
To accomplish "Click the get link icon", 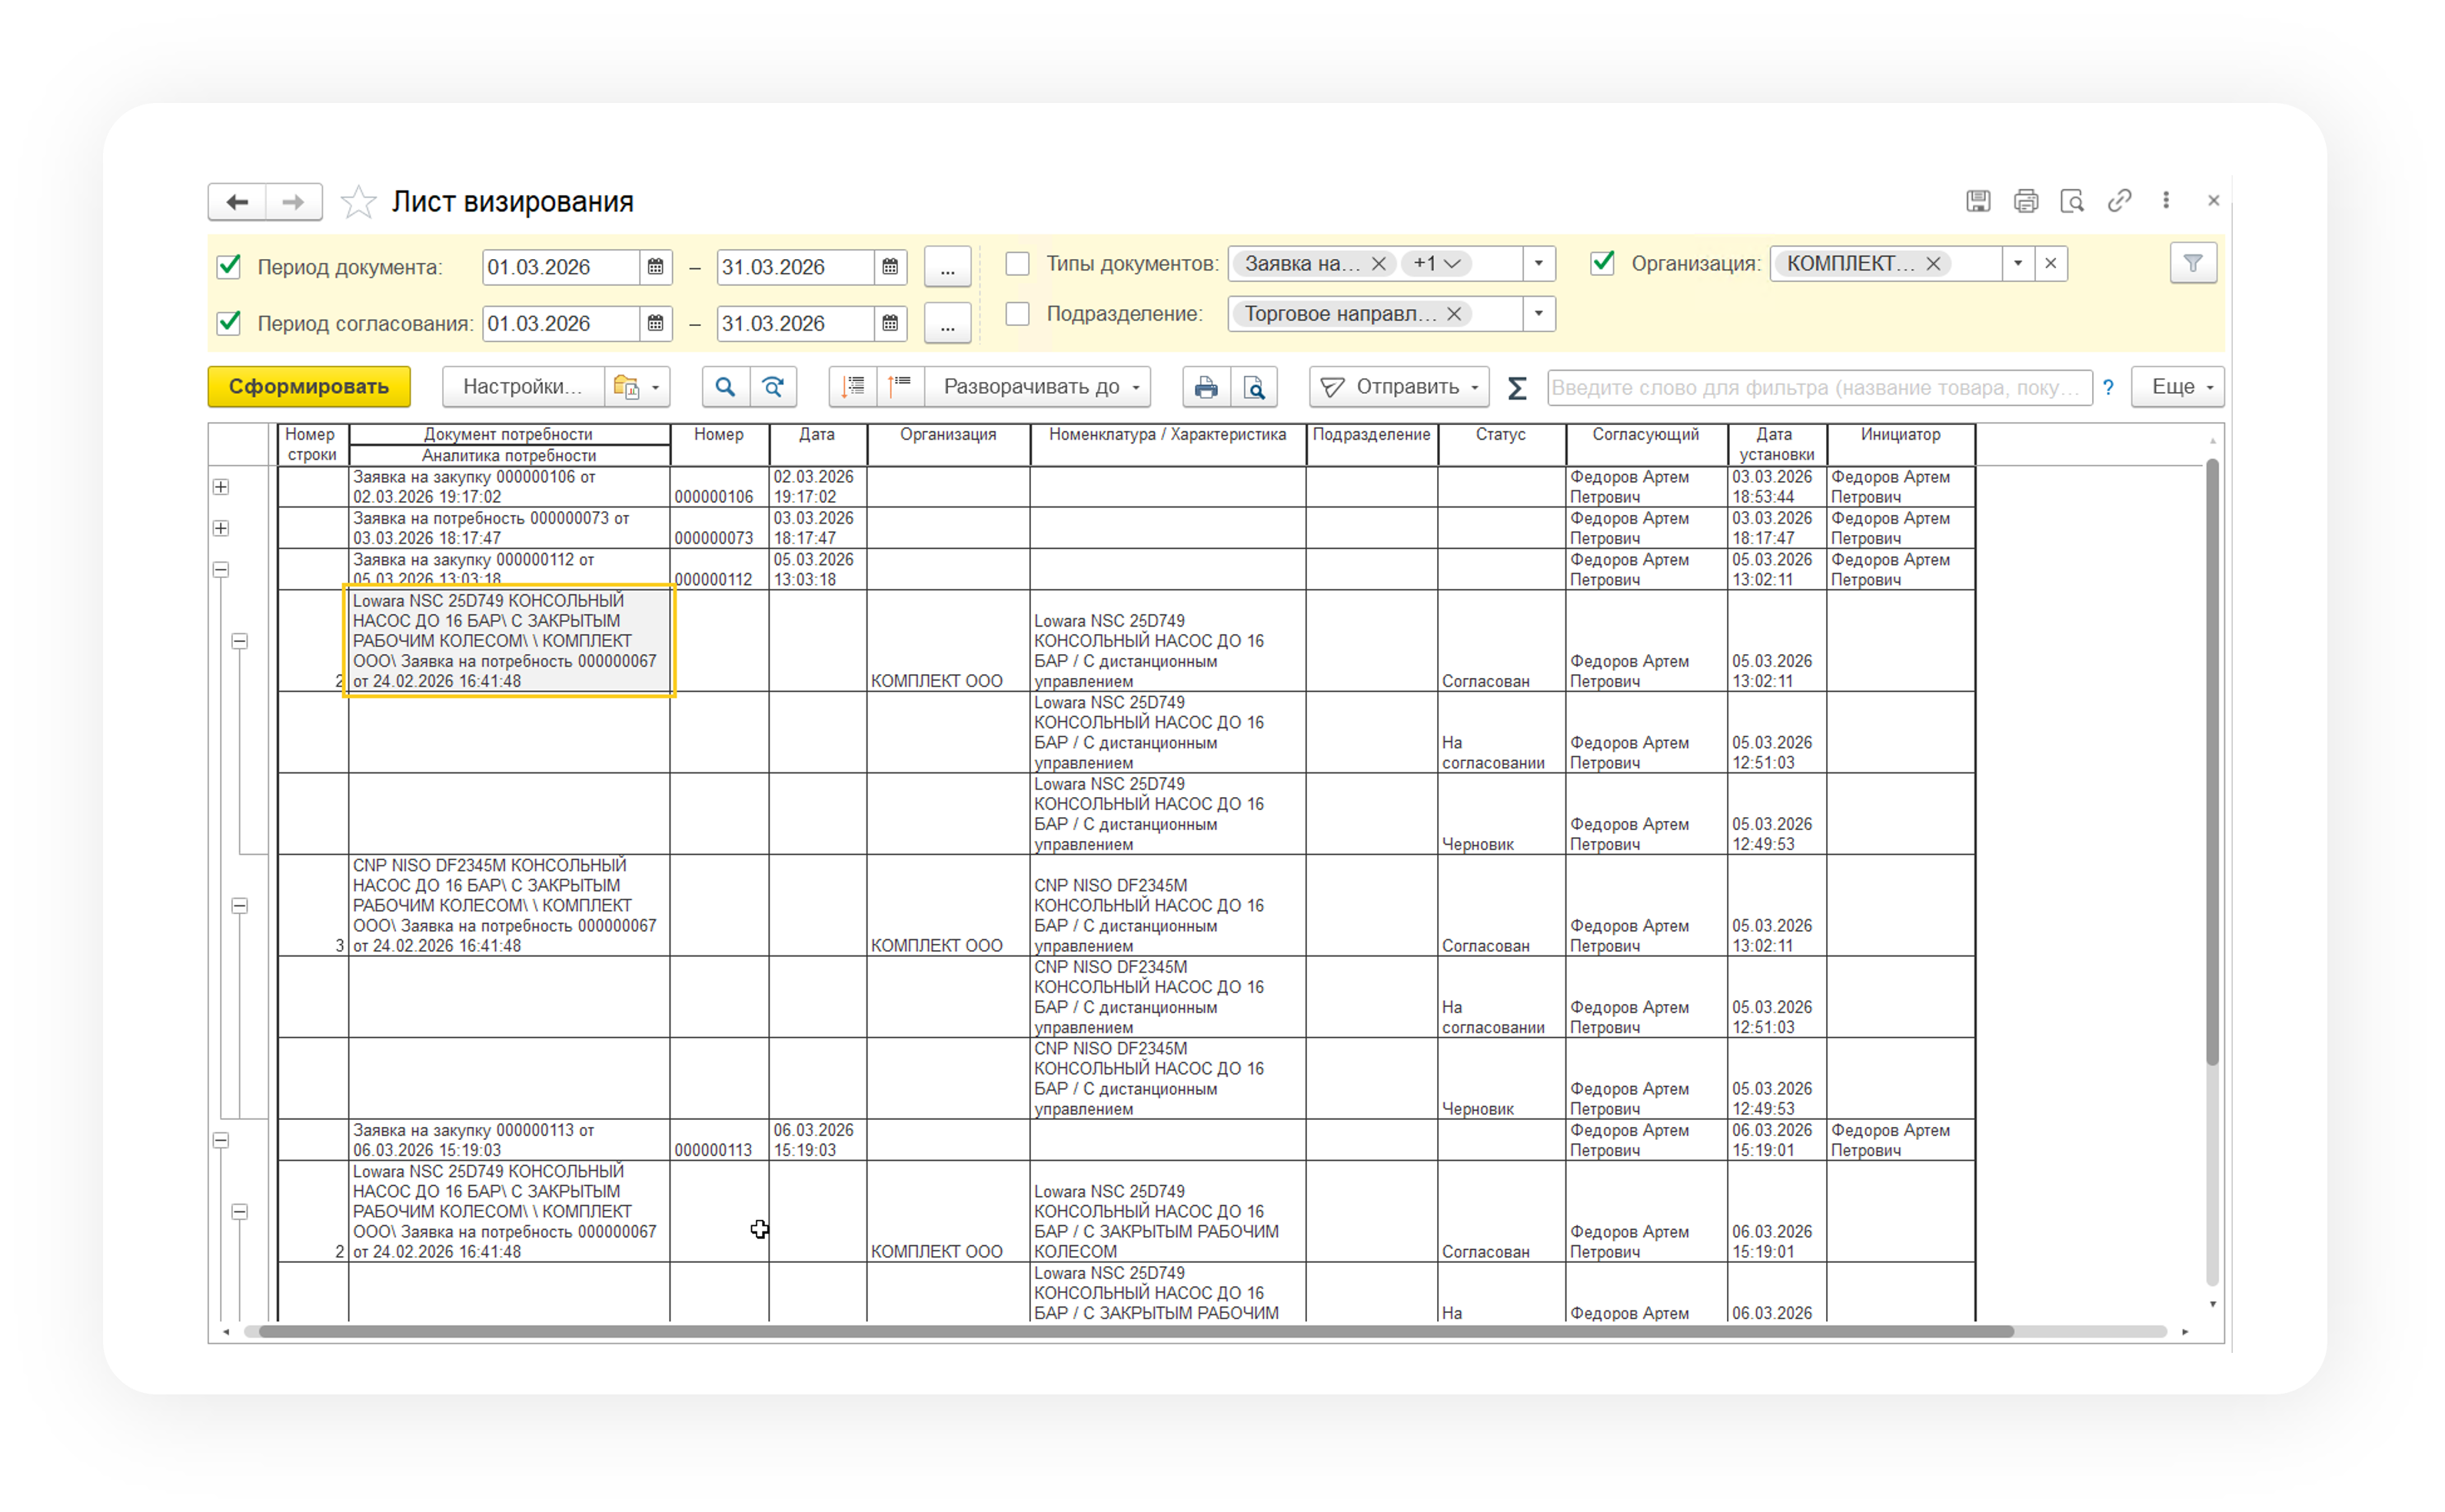I will [x=2119, y=201].
